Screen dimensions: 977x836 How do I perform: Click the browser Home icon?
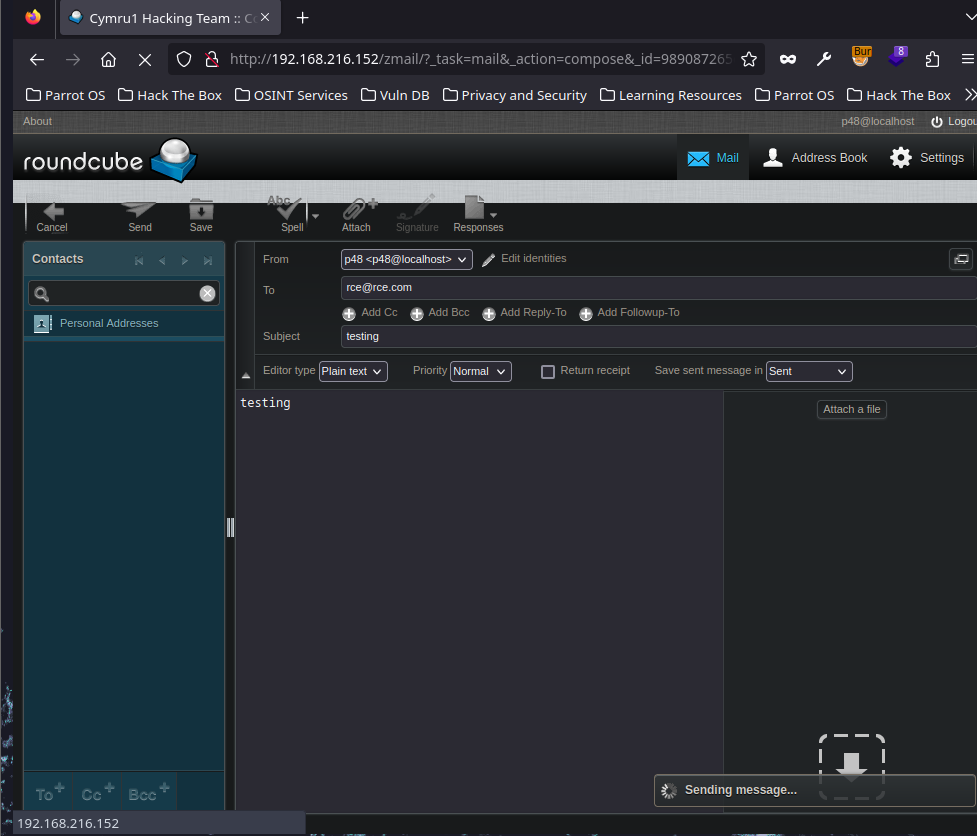pyautogui.click(x=108, y=59)
